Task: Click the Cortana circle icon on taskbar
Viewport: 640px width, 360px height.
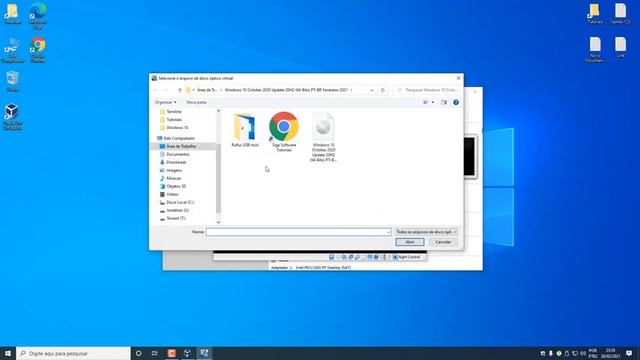Action: [x=138, y=353]
